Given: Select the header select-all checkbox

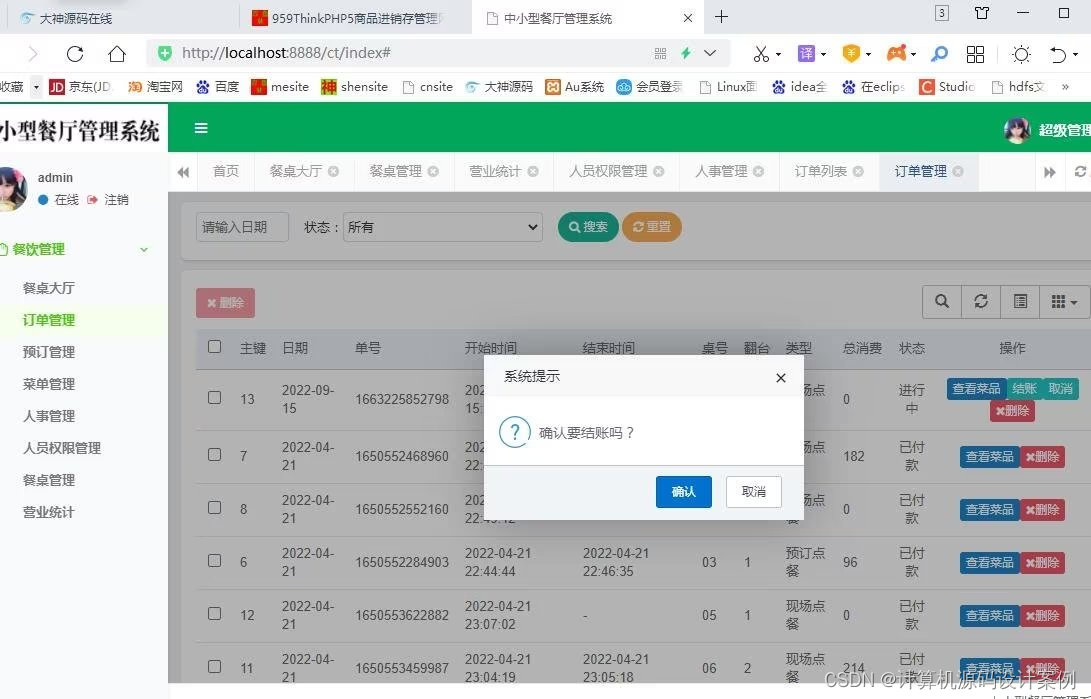Looking at the screenshot, I should pyautogui.click(x=214, y=346).
